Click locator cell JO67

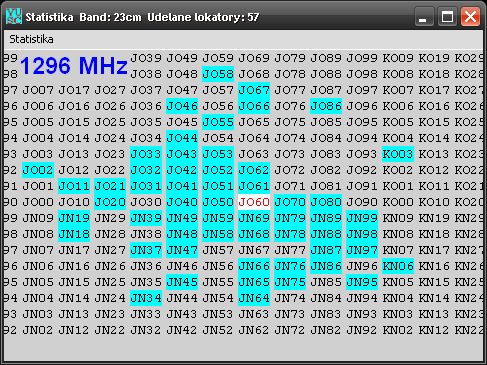tap(254, 90)
